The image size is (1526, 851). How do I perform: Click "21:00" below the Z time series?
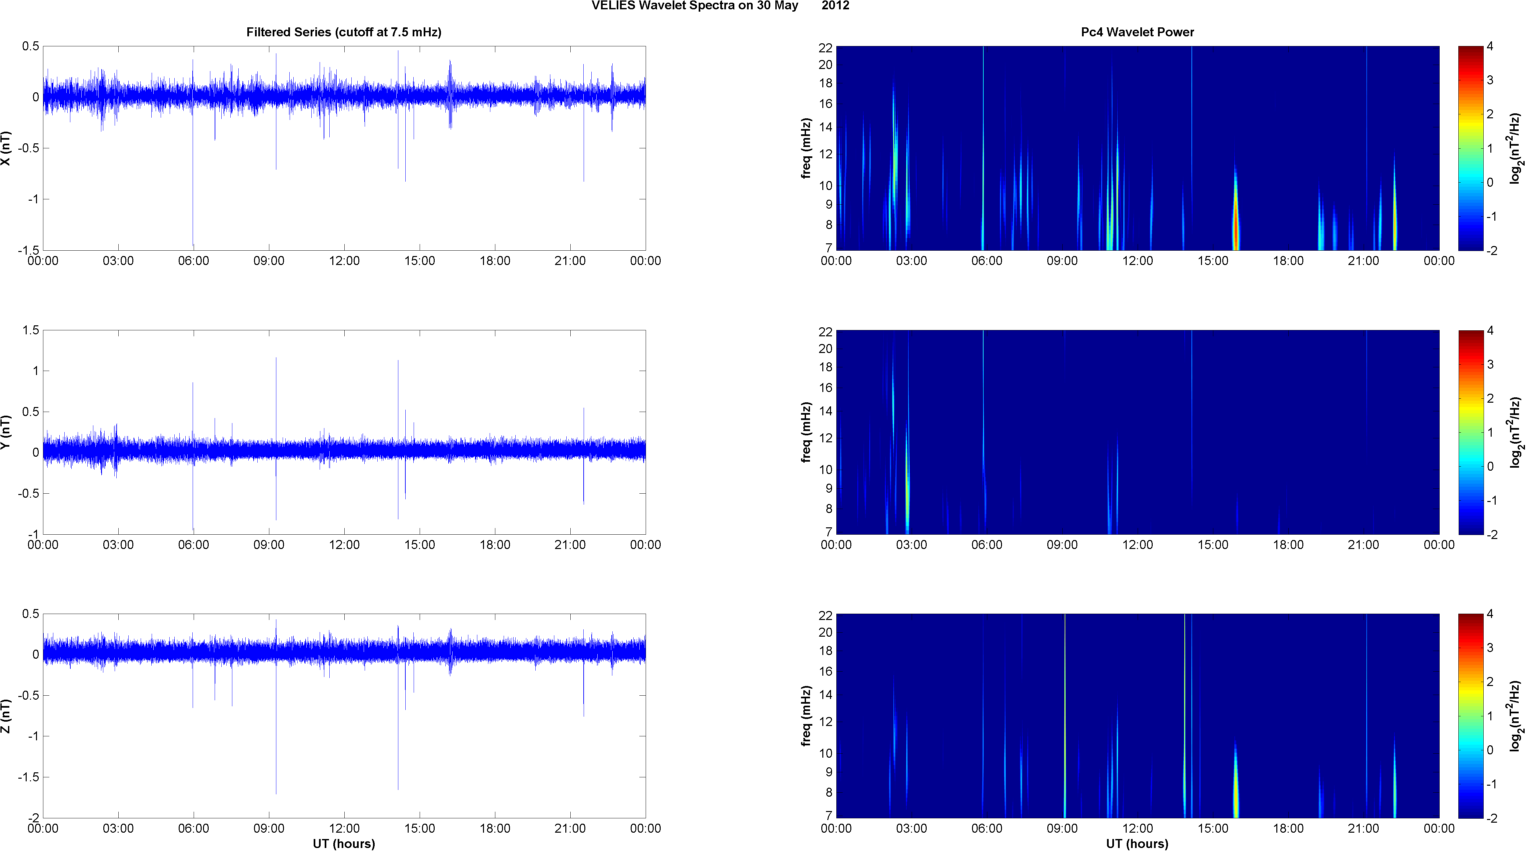(x=570, y=829)
